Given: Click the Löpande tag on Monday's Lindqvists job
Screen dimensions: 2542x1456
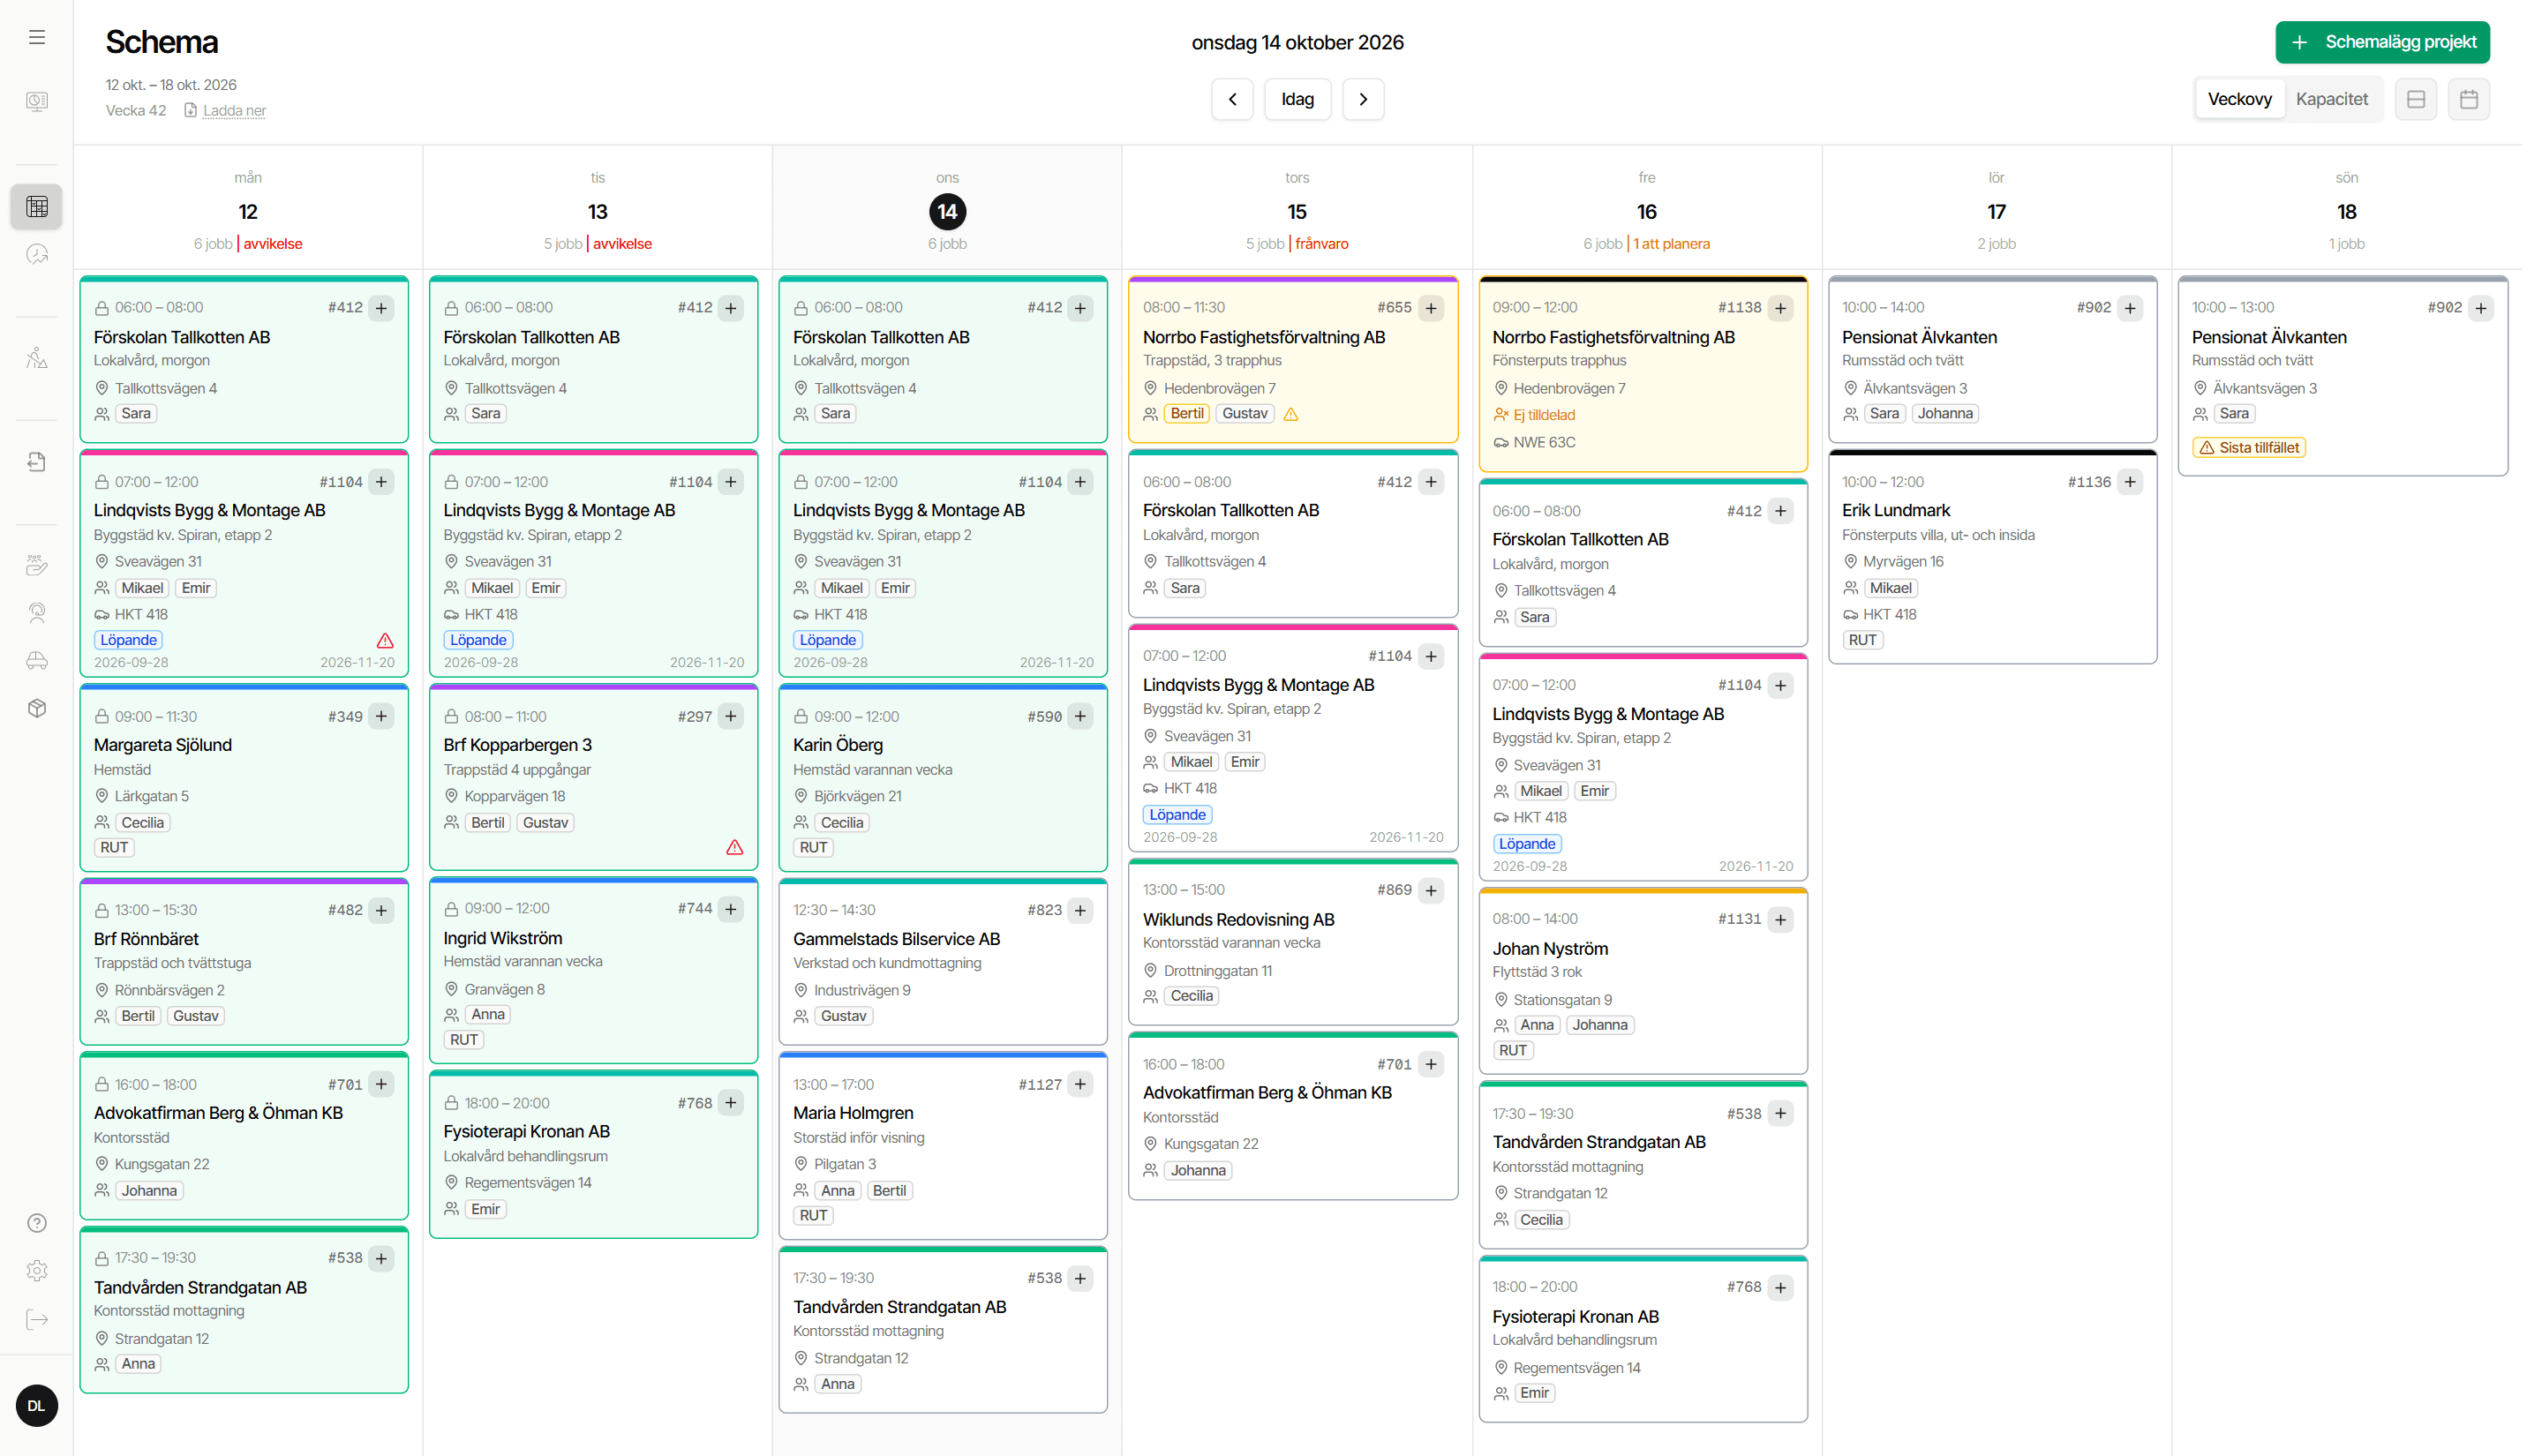Looking at the screenshot, I should click(129, 641).
